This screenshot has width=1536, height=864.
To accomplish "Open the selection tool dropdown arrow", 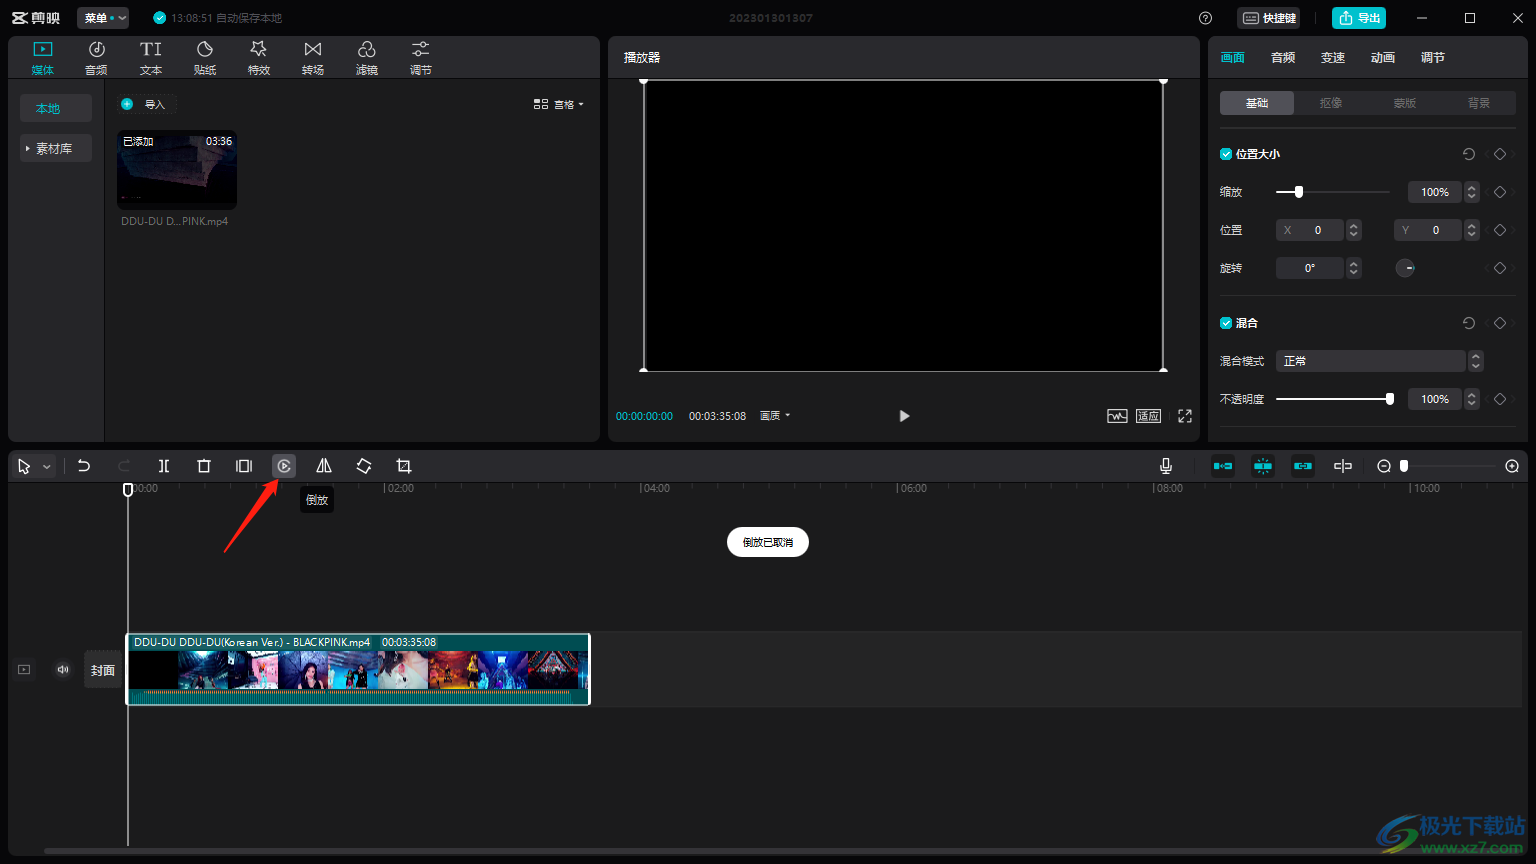I will click(x=47, y=467).
